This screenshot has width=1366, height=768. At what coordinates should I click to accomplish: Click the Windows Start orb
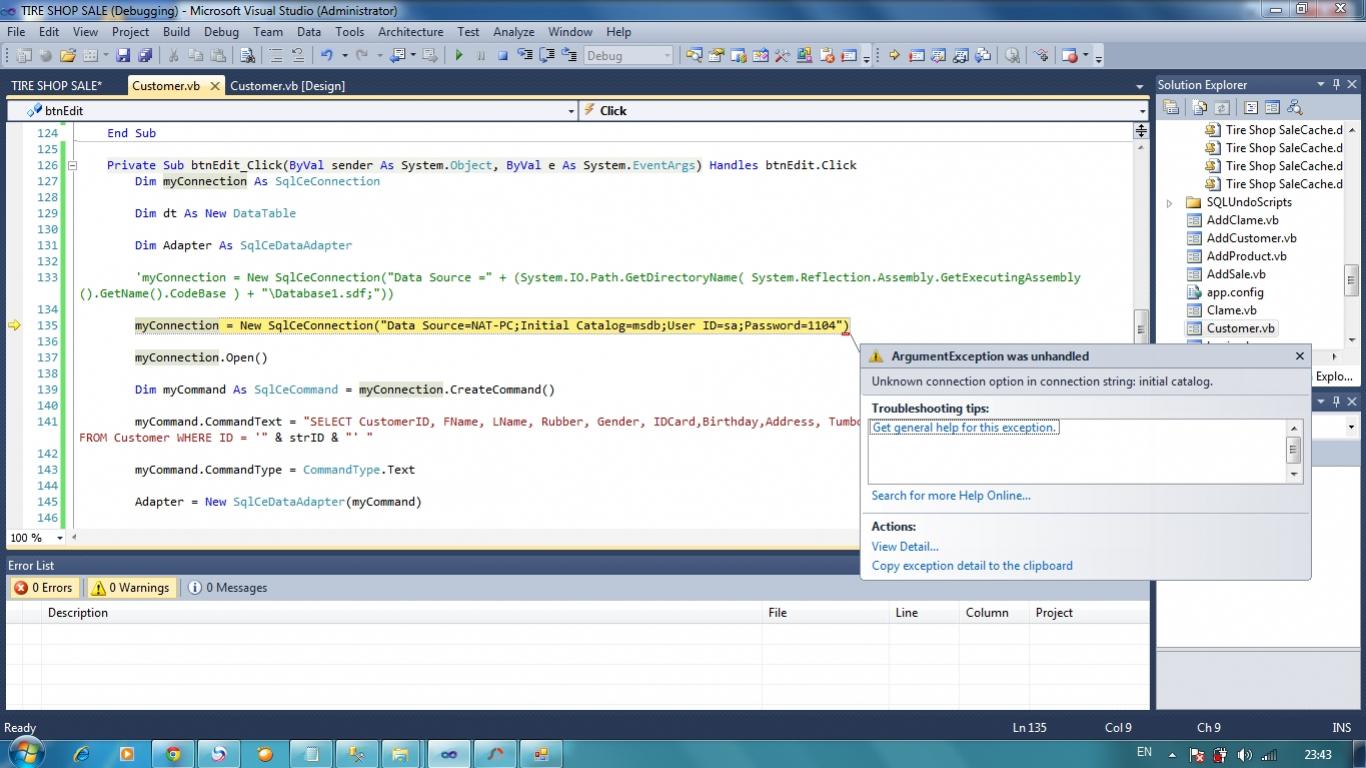(x=26, y=752)
